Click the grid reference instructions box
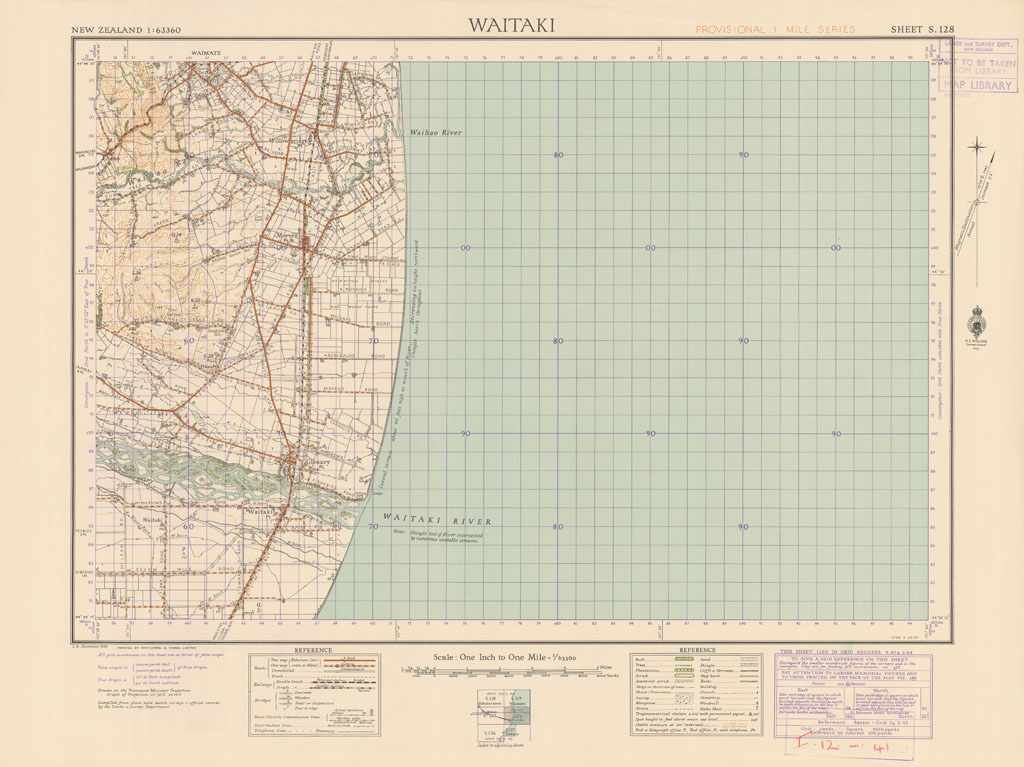 (x=855, y=695)
